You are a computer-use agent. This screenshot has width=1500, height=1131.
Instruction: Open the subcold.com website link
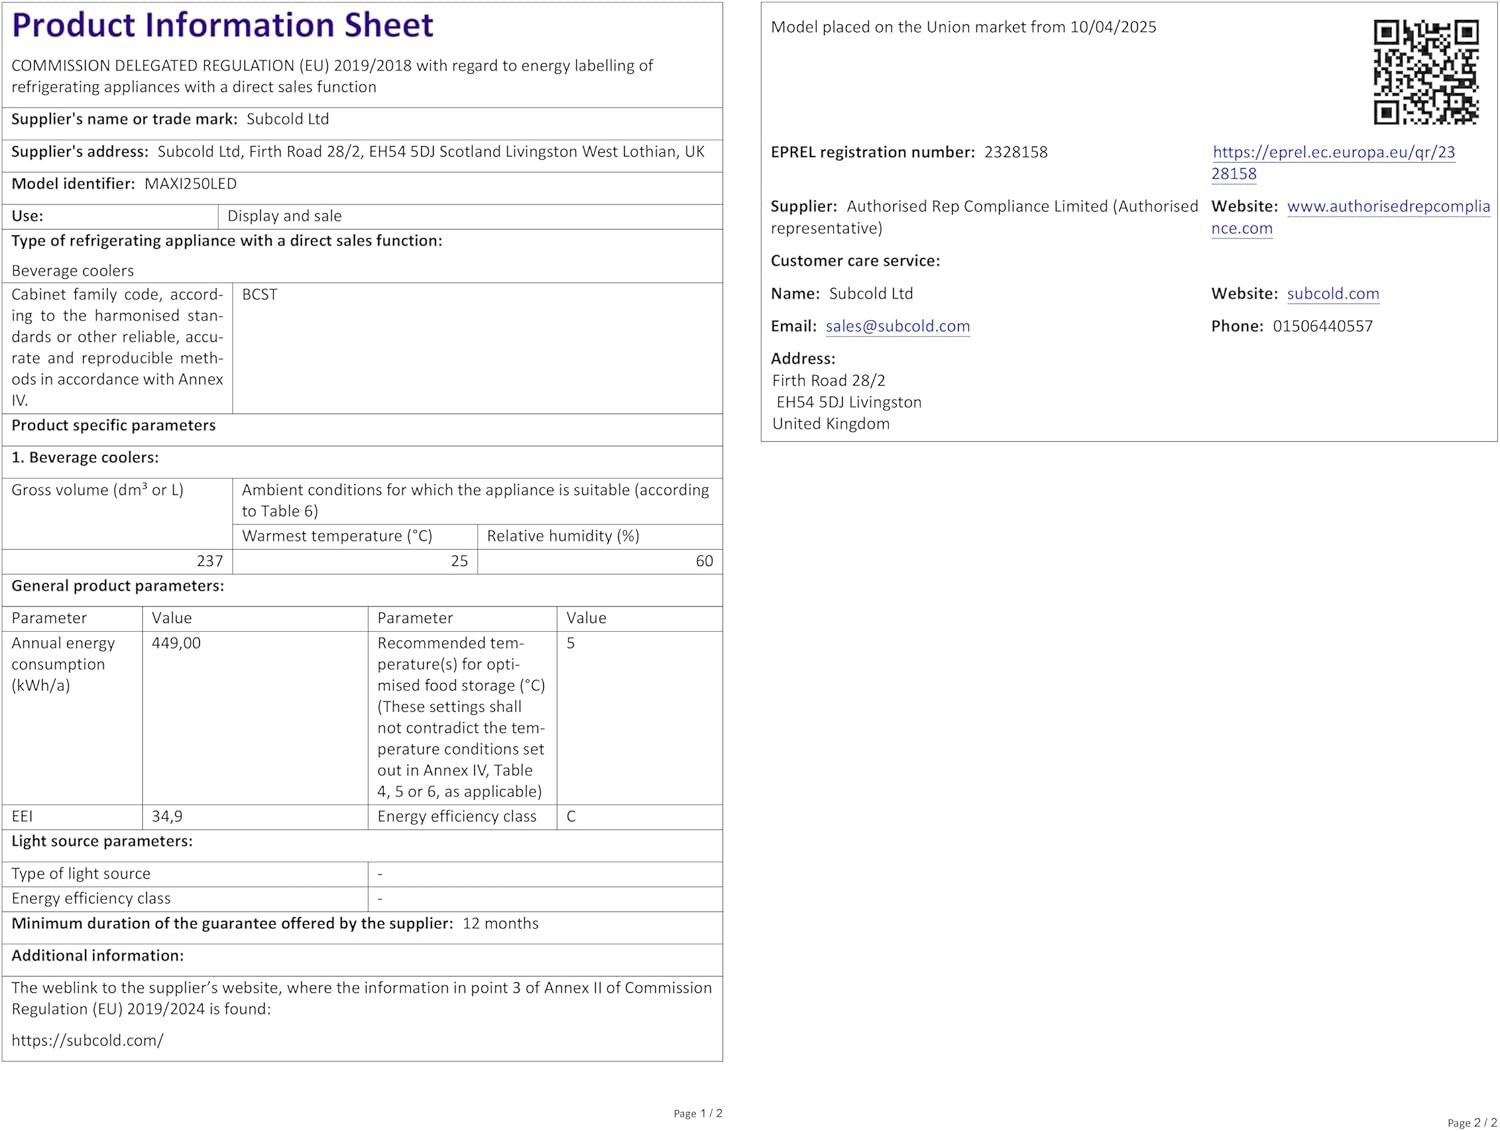(1333, 294)
